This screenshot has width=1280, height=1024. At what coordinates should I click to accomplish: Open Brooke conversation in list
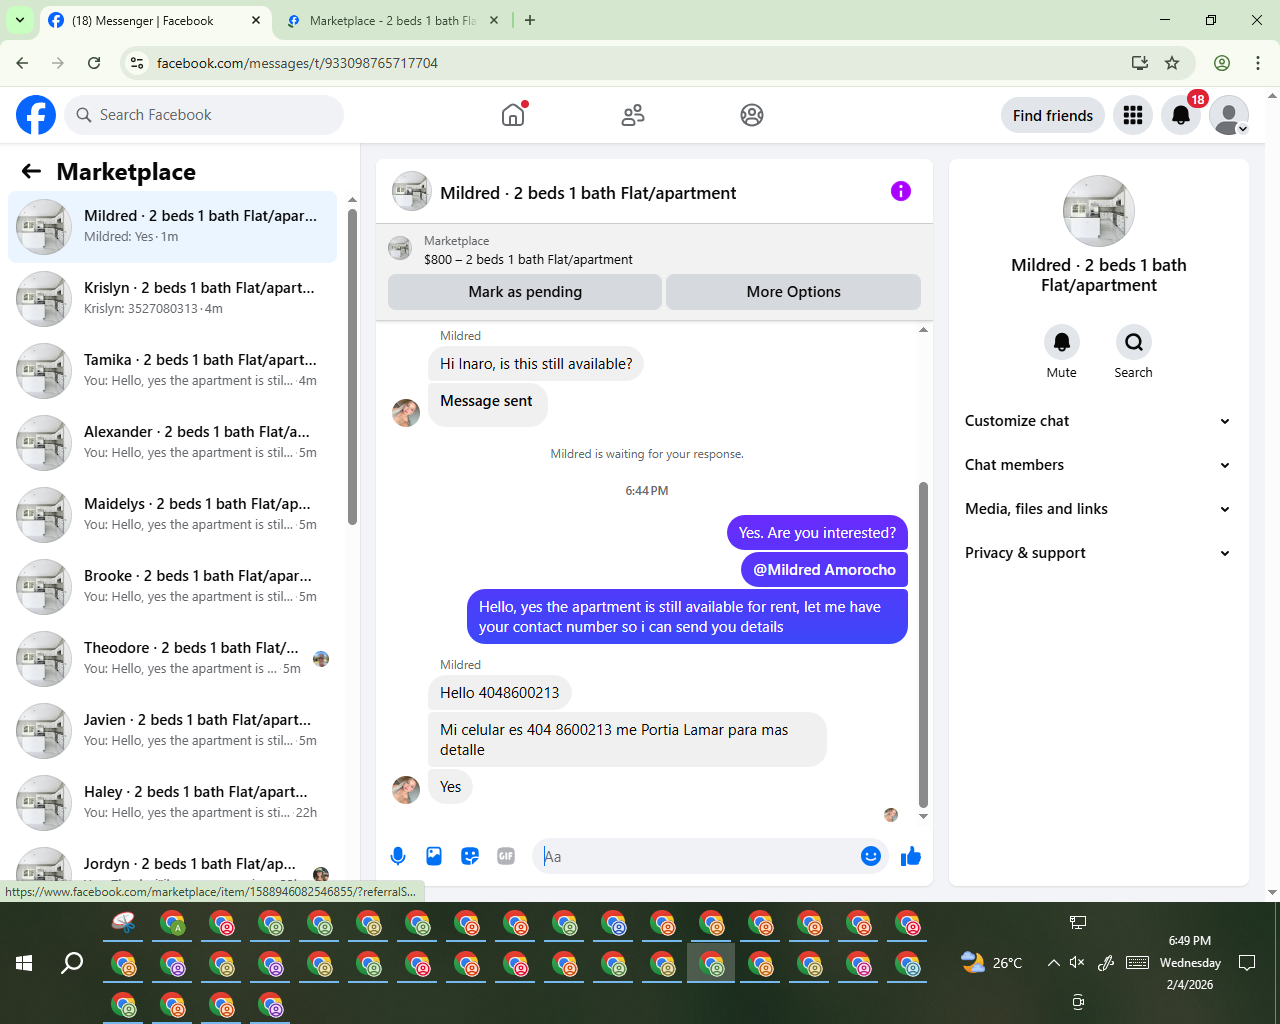coord(172,587)
